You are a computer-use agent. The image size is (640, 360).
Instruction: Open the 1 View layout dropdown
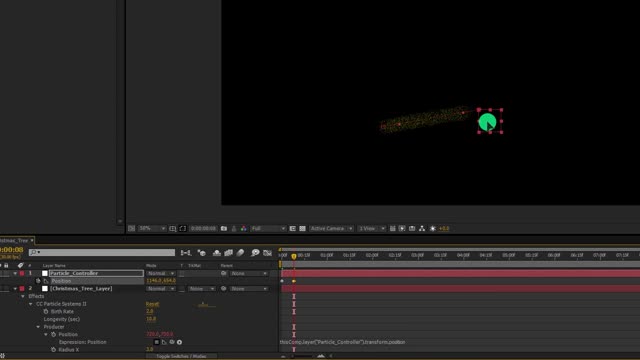[x=372, y=229]
